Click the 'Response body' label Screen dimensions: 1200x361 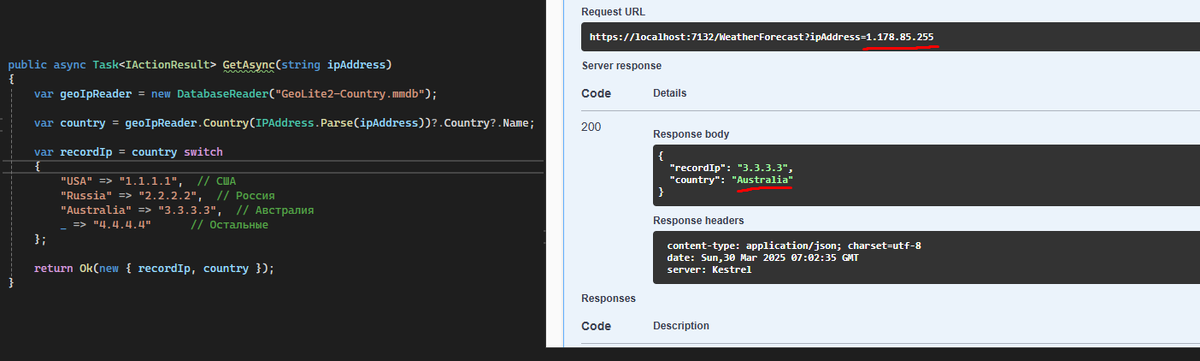(691, 134)
